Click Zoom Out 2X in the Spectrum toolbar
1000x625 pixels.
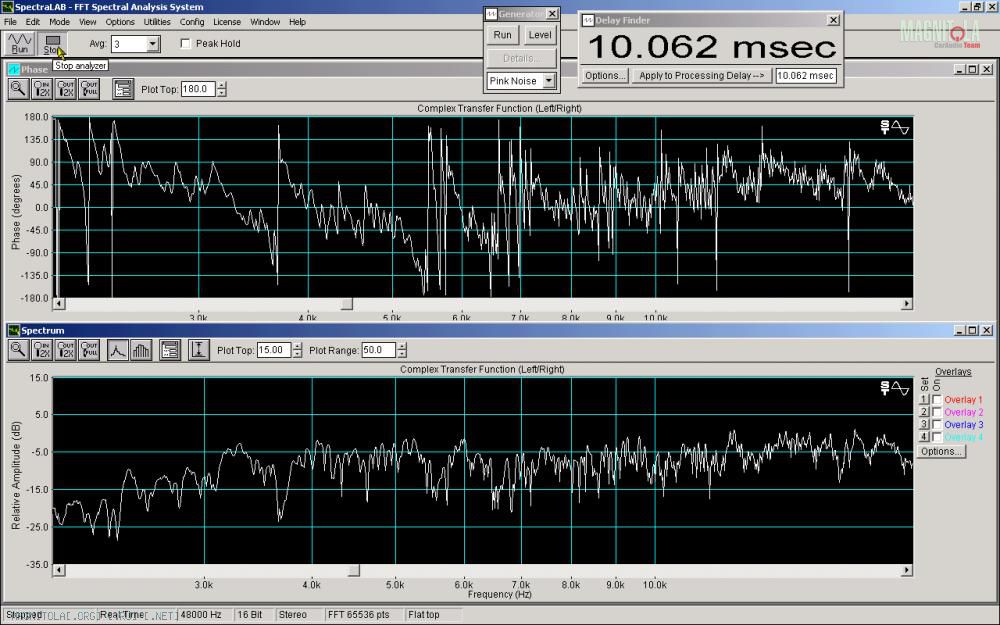click(x=66, y=350)
